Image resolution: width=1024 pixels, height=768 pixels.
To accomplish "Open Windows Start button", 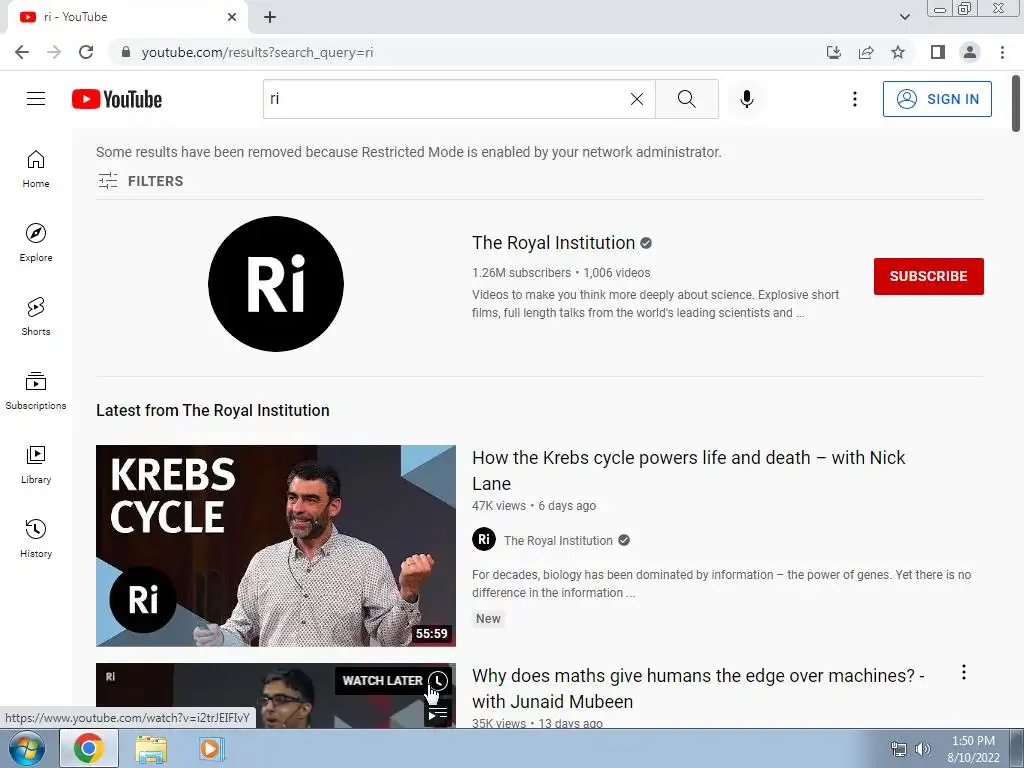I will (x=26, y=748).
